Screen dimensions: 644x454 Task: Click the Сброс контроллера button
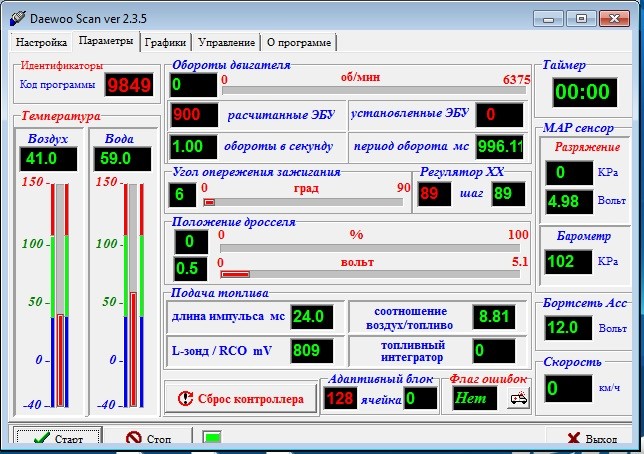click(241, 398)
